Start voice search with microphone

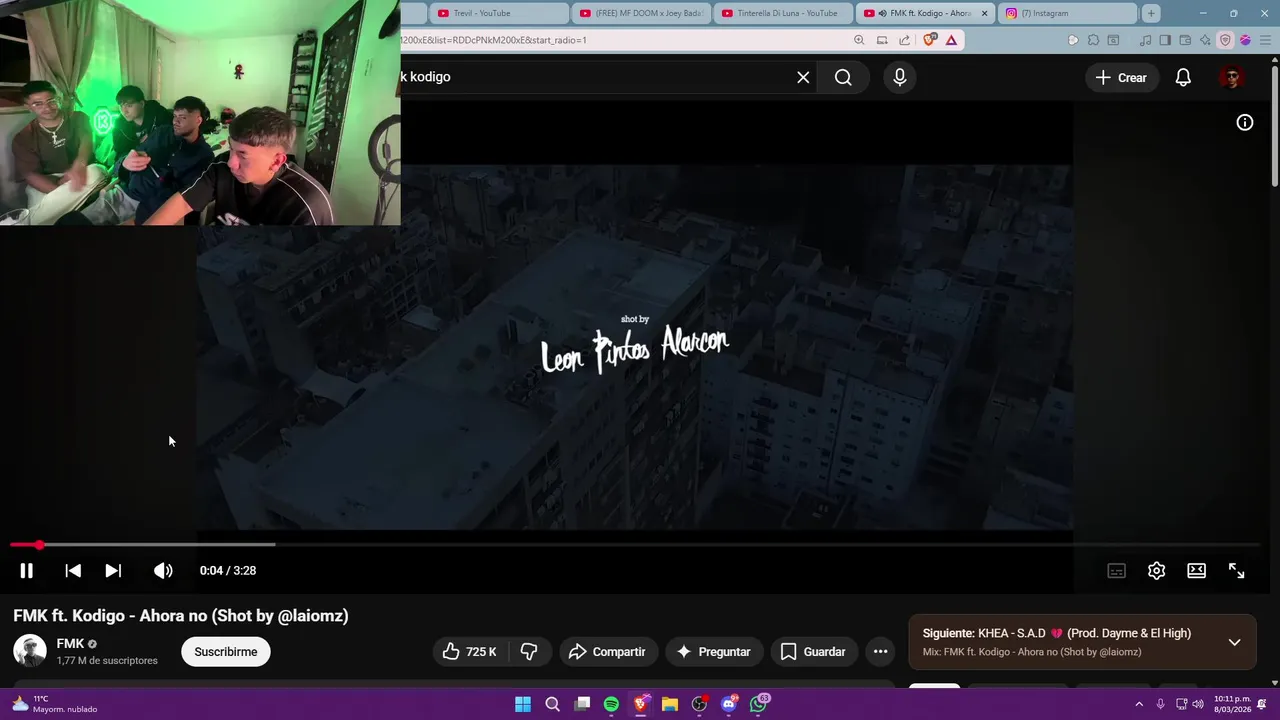(900, 77)
